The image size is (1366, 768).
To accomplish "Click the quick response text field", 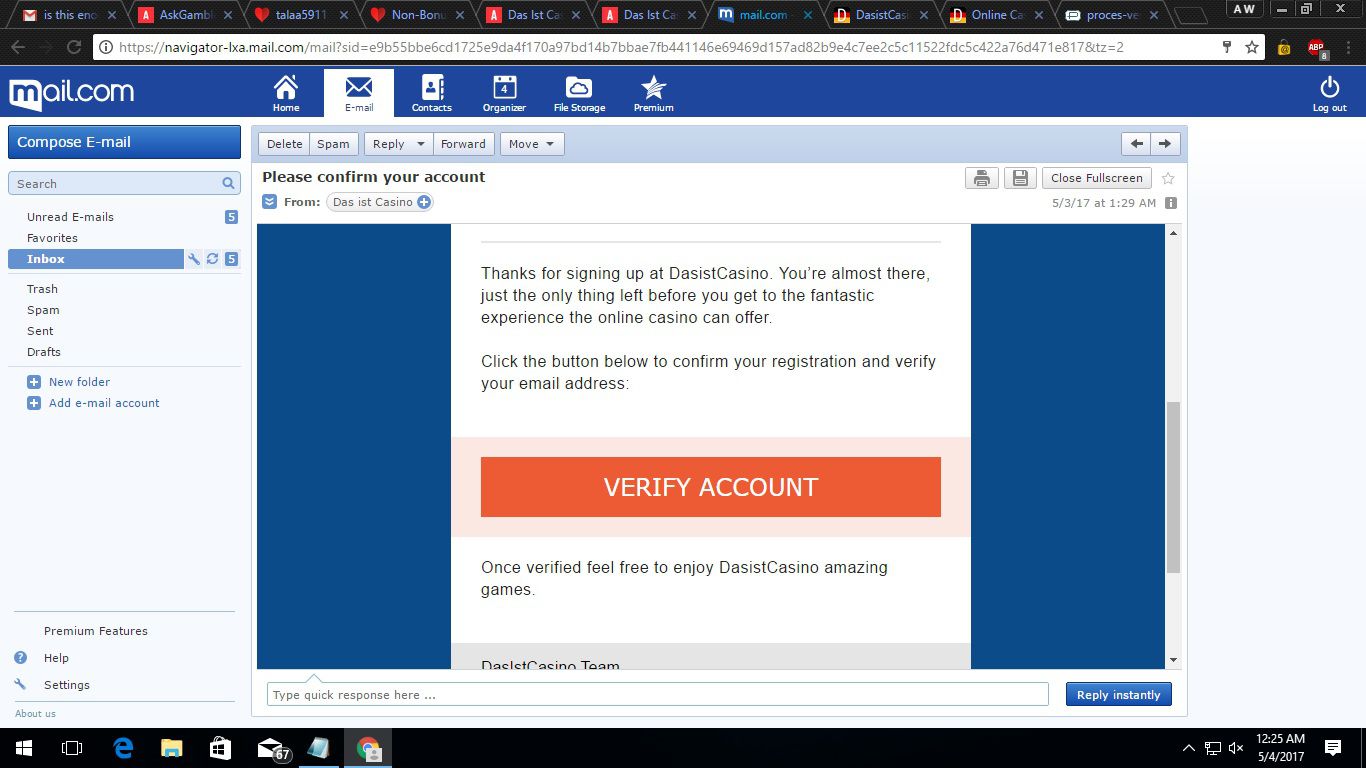I will click(657, 695).
